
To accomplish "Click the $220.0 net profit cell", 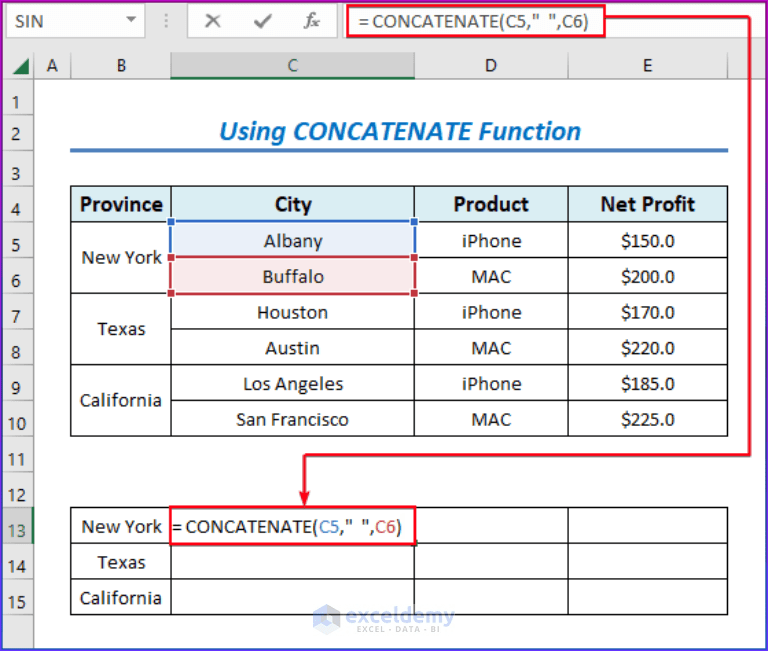I will pos(648,348).
